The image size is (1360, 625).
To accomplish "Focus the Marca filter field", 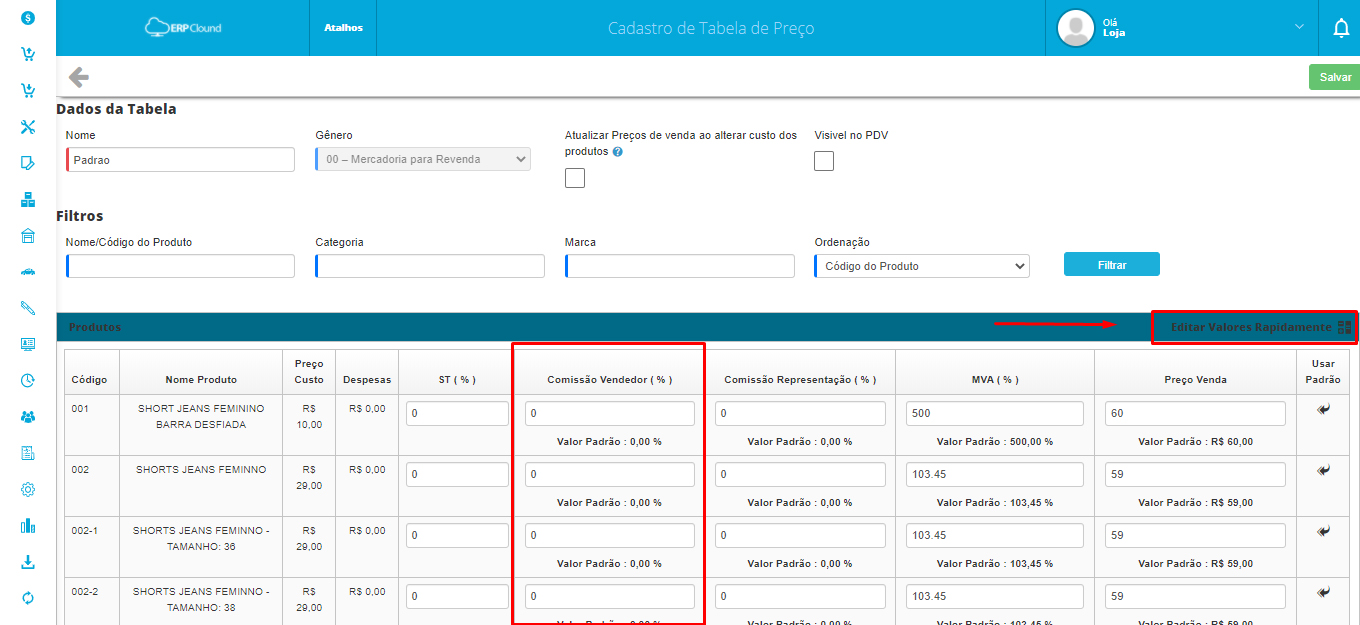I will click(x=680, y=266).
